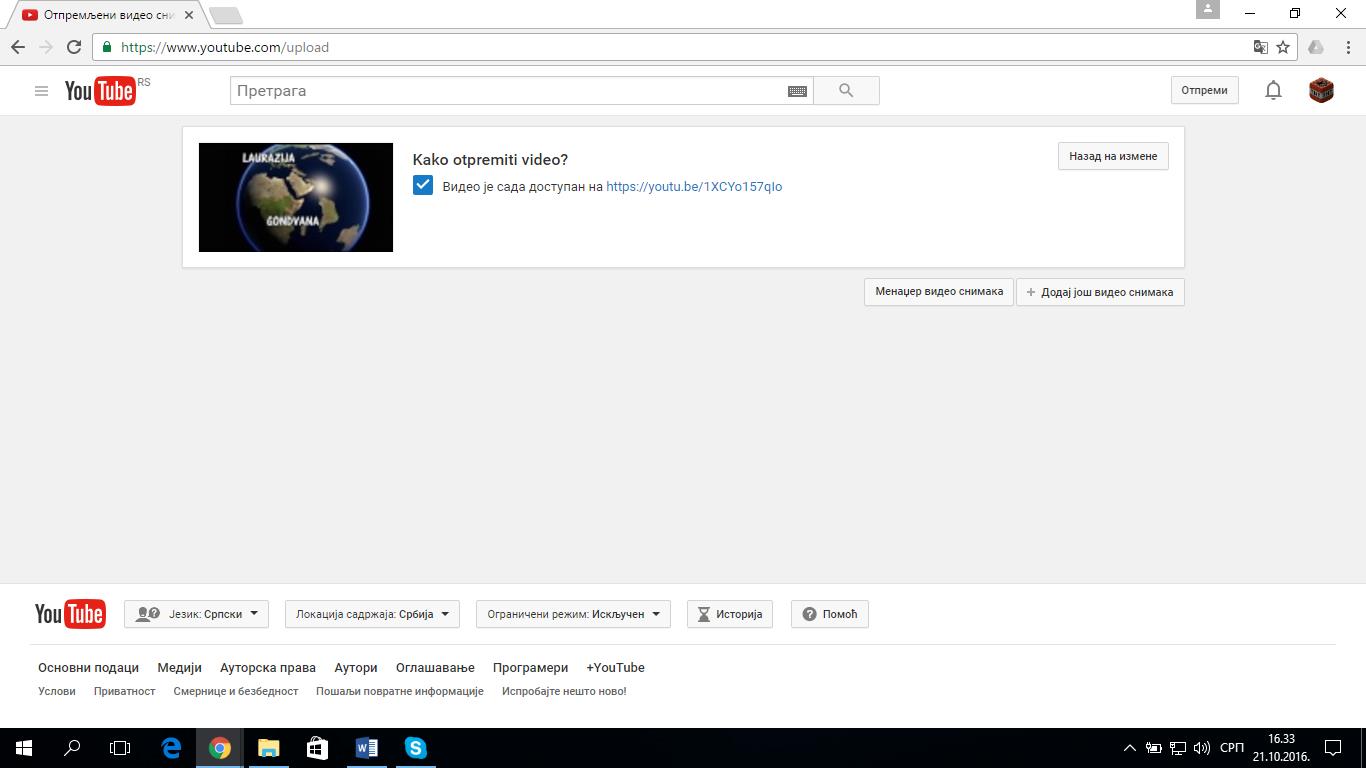Open the uploaded video thumbnail
The image size is (1366, 768).
pos(296,197)
